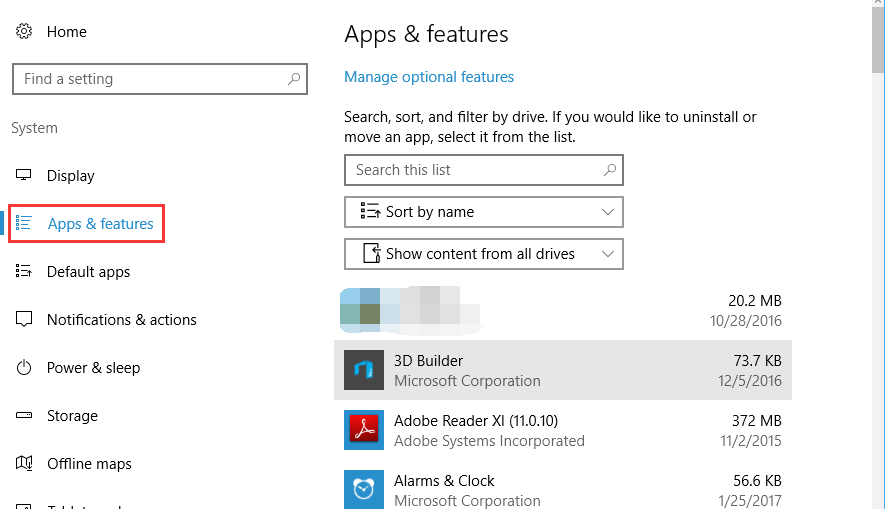Screen dimensions: 885x509
Task: Click the 56.6 KB size value
Action: (x=757, y=481)
